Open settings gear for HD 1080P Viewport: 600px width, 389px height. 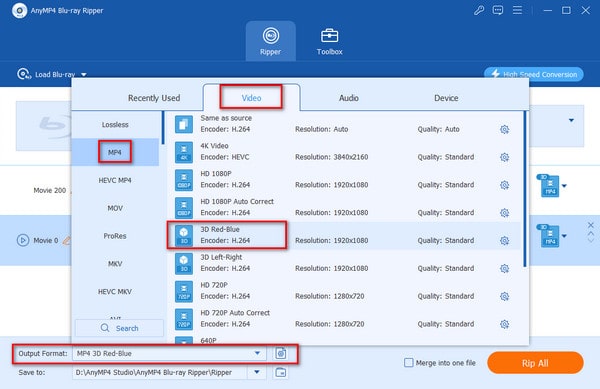(x=504, y=185)
